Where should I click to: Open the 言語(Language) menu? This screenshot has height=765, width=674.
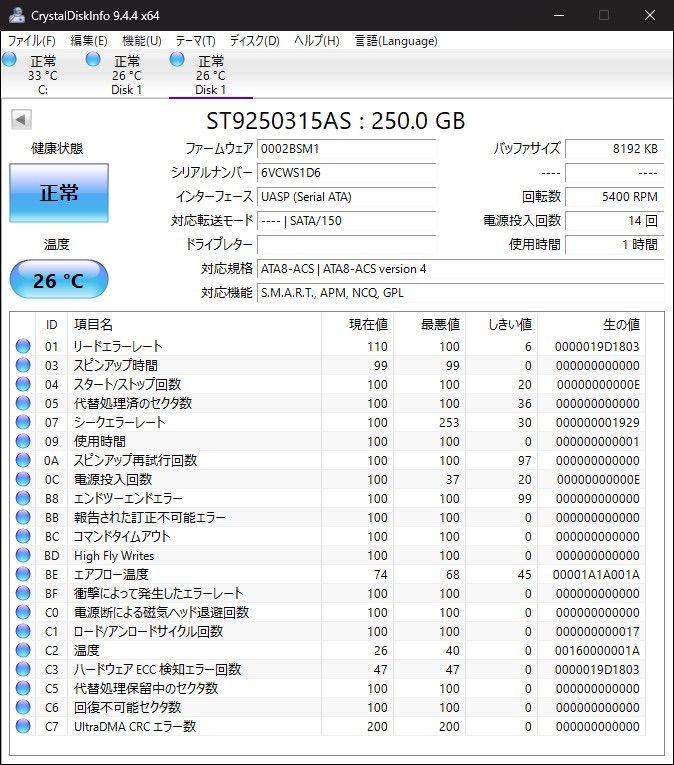(396, 40)
